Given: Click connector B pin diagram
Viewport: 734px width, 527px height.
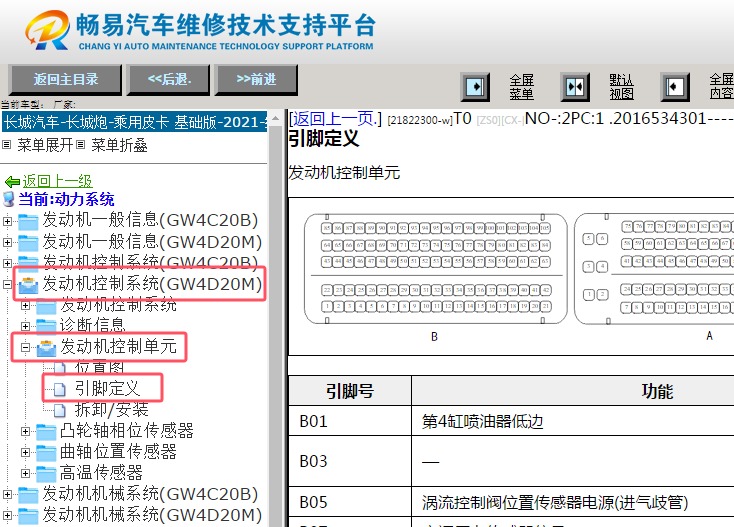Looking at the screenshot, I should pos(435,269).
